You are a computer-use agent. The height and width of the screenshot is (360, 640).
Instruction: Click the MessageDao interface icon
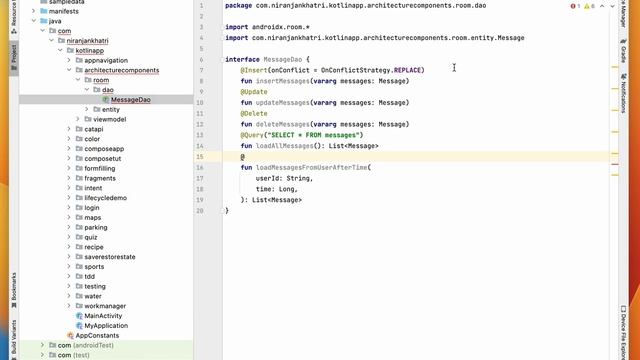point(106,100)
